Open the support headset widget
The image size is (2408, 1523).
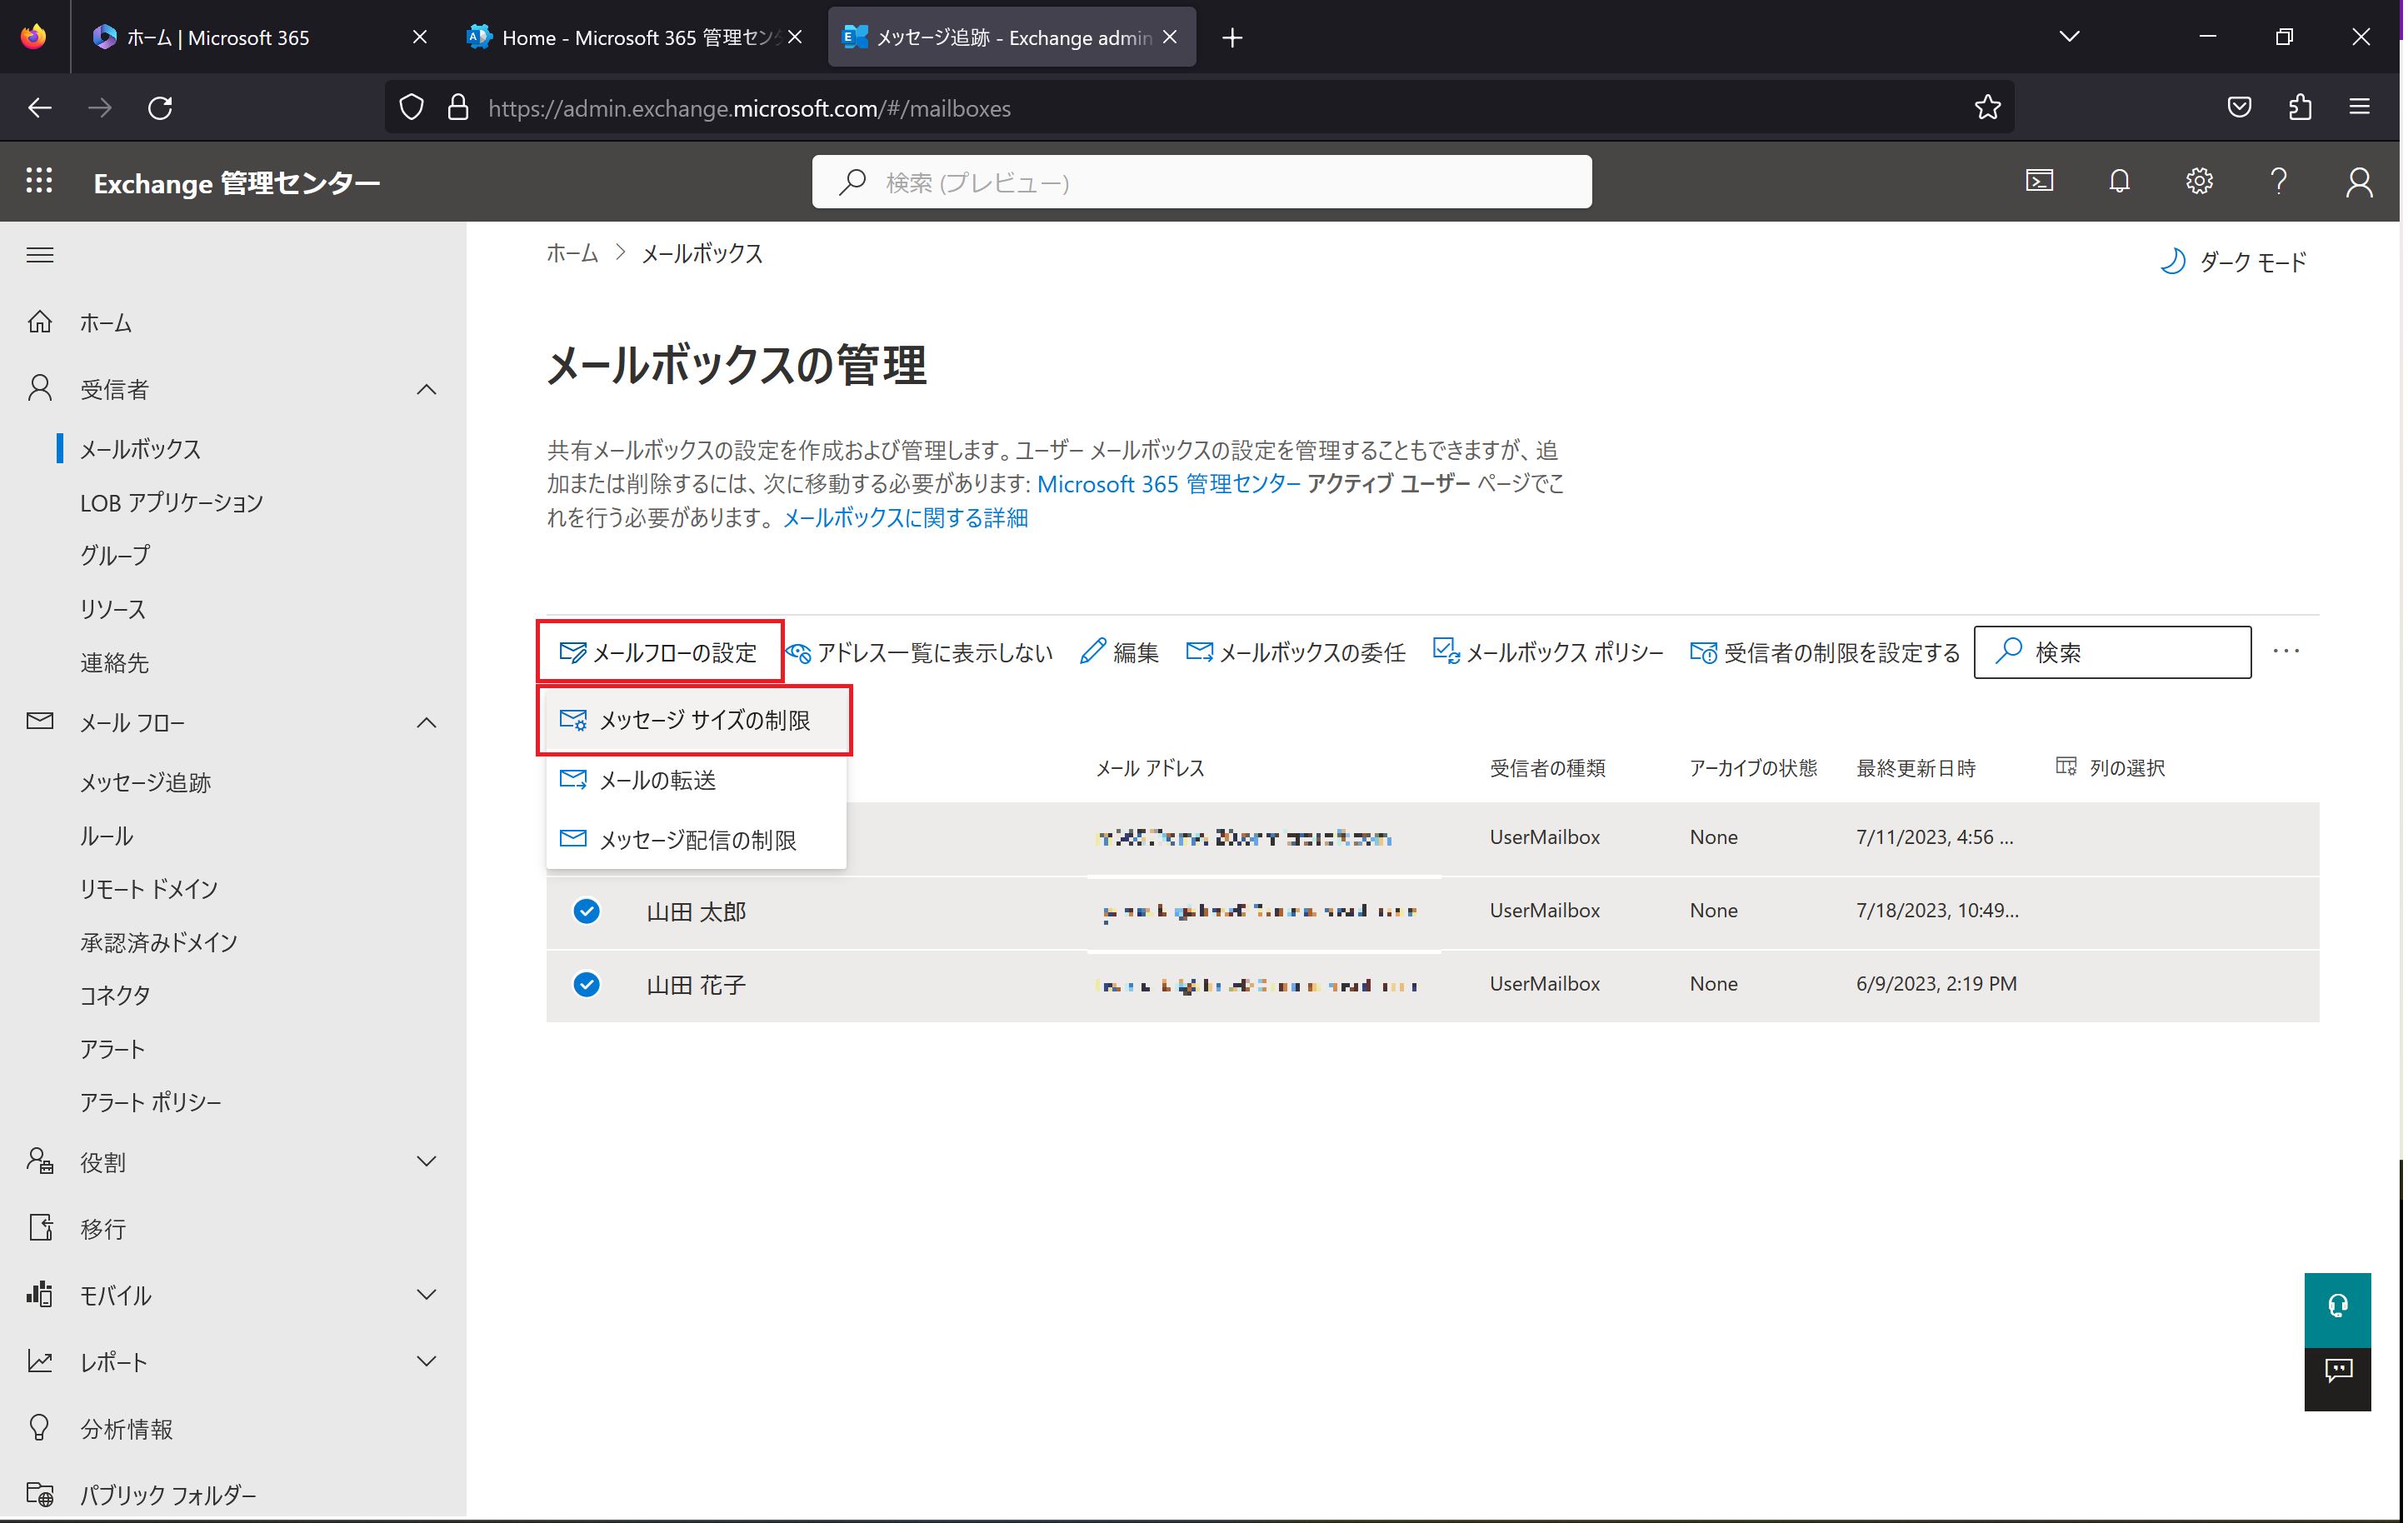(2337, 1308)
